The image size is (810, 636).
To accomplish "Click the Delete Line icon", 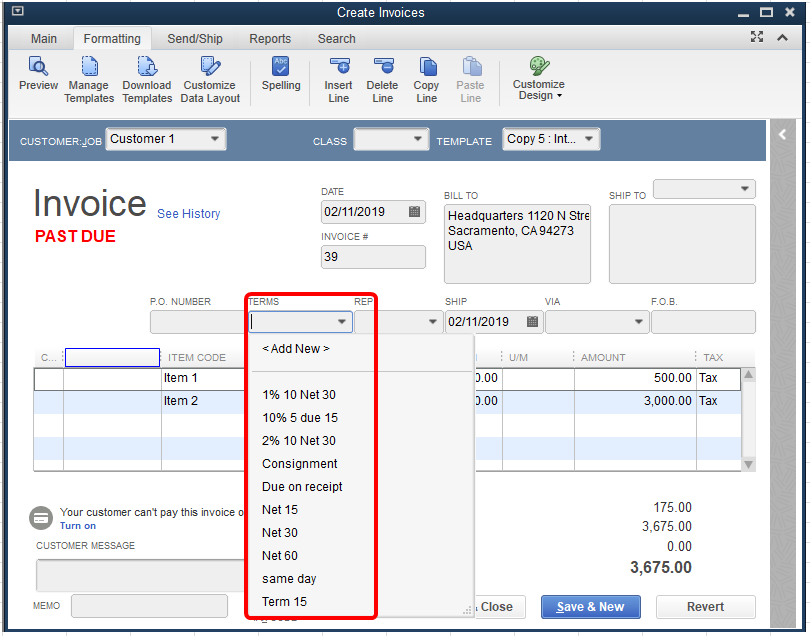I will [382, 78].
